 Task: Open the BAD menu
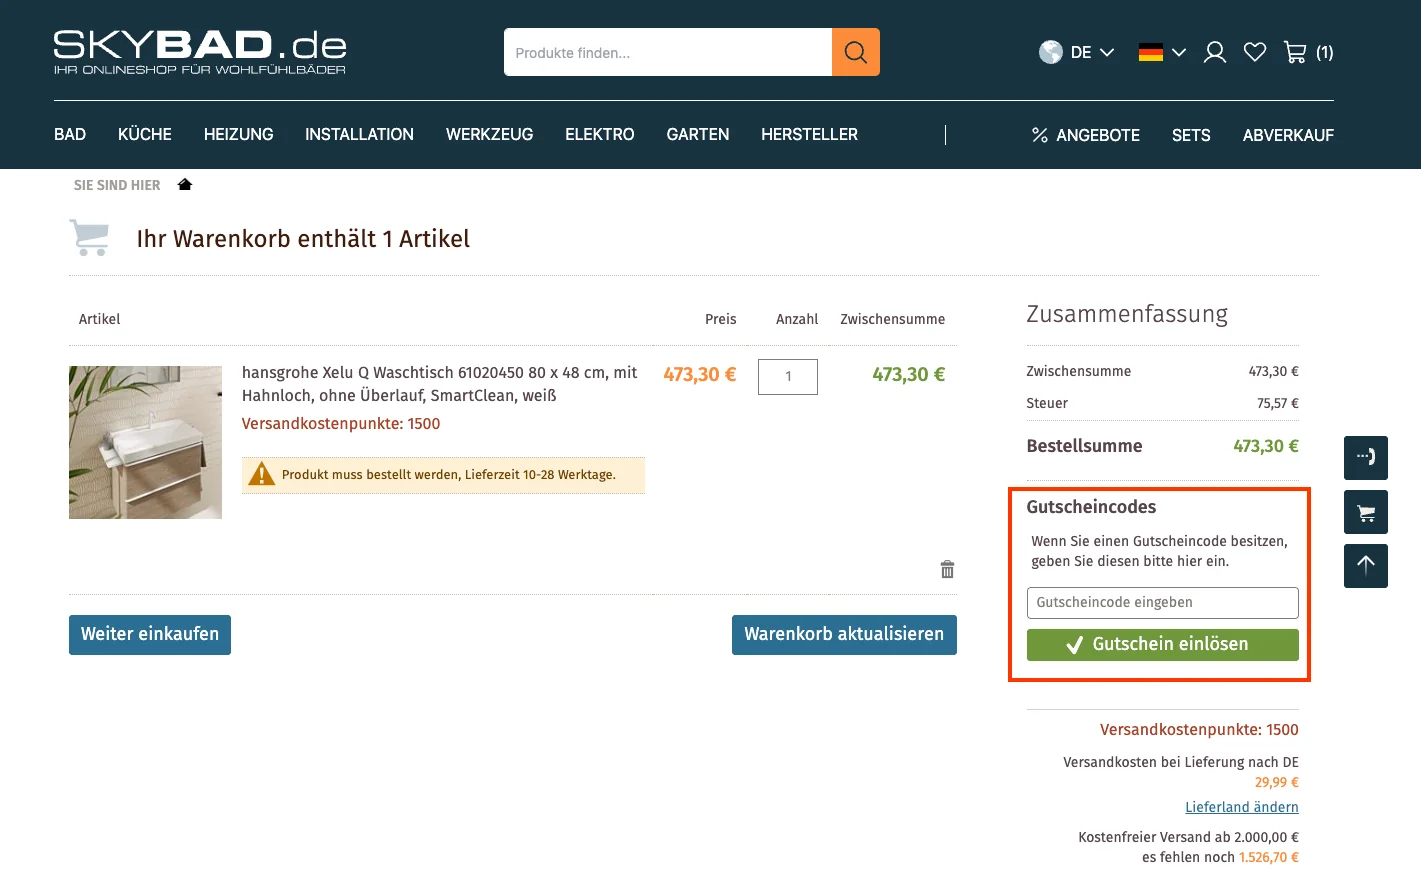click(70, 134)
